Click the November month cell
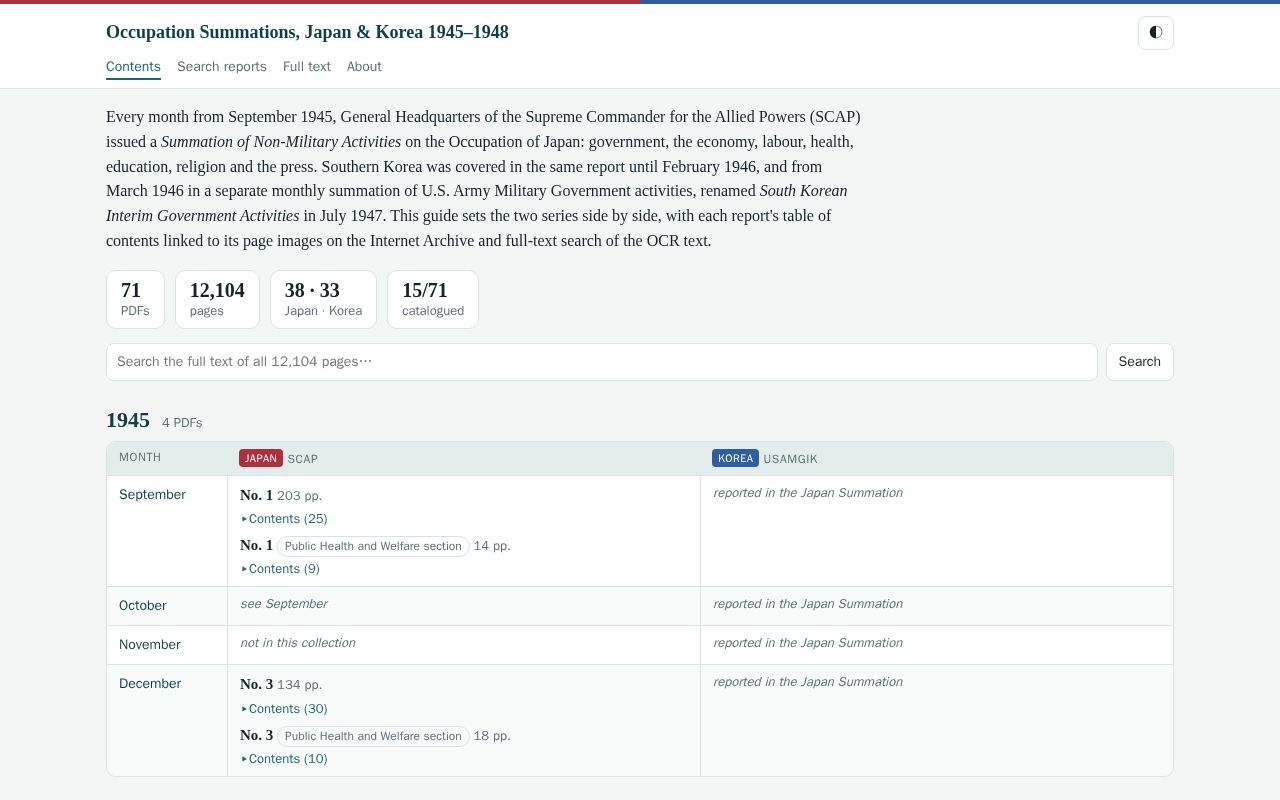This screenshot has width=1280, height=800. point(167,645)
